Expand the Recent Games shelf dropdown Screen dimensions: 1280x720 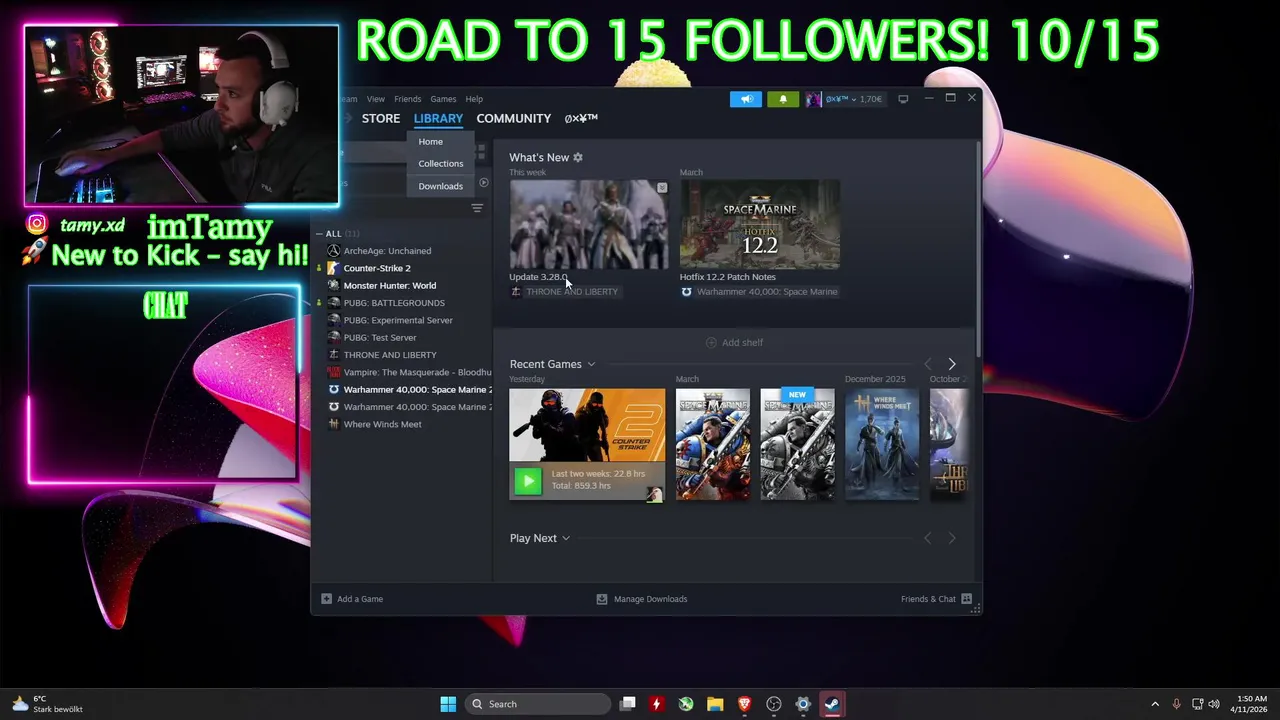tap(591, 364)
